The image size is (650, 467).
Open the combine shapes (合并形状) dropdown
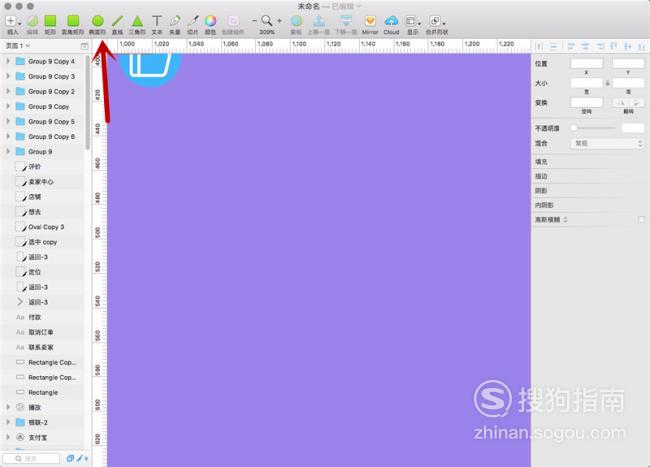click(x=437, y=24)
